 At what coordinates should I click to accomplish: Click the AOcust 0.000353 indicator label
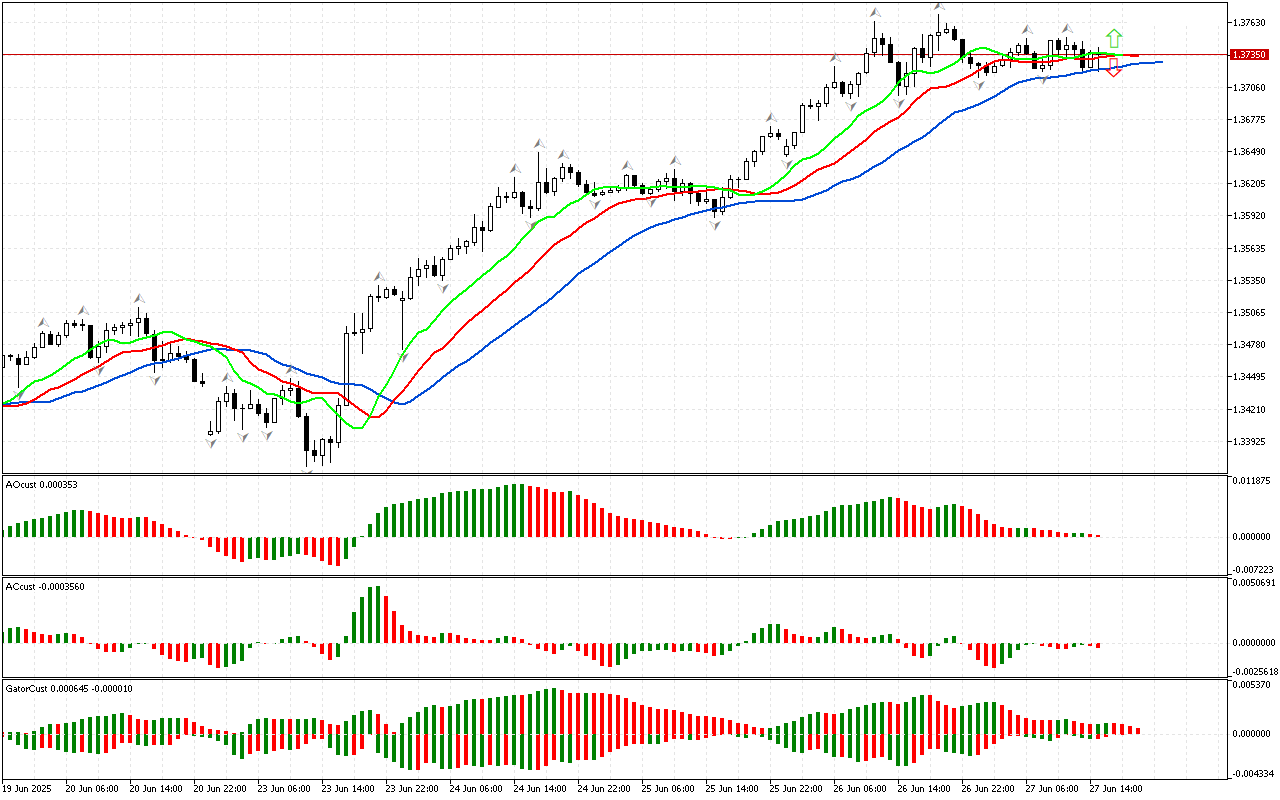coord(42,484)
